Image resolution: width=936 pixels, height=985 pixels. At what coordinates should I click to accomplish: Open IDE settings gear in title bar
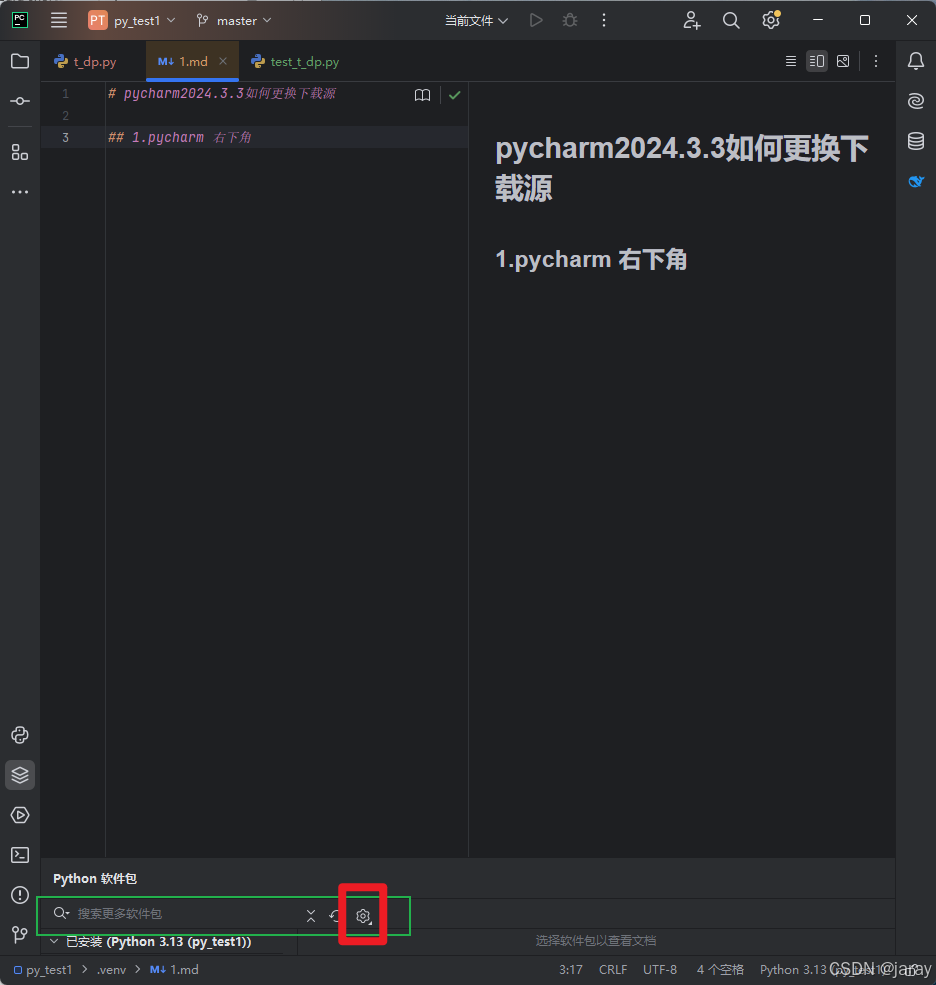pos(771,20)
